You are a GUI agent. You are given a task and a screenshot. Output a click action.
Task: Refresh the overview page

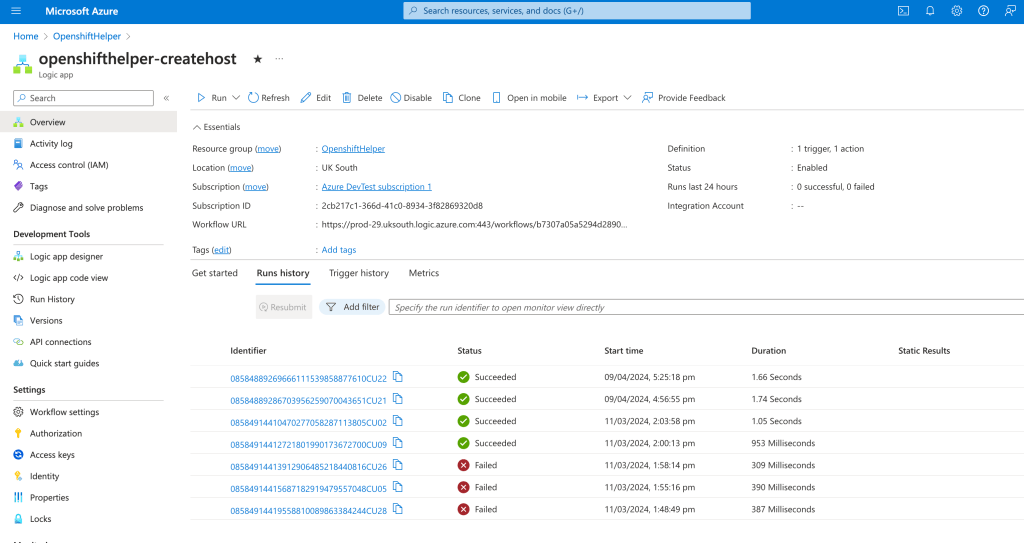coord(268,98)
